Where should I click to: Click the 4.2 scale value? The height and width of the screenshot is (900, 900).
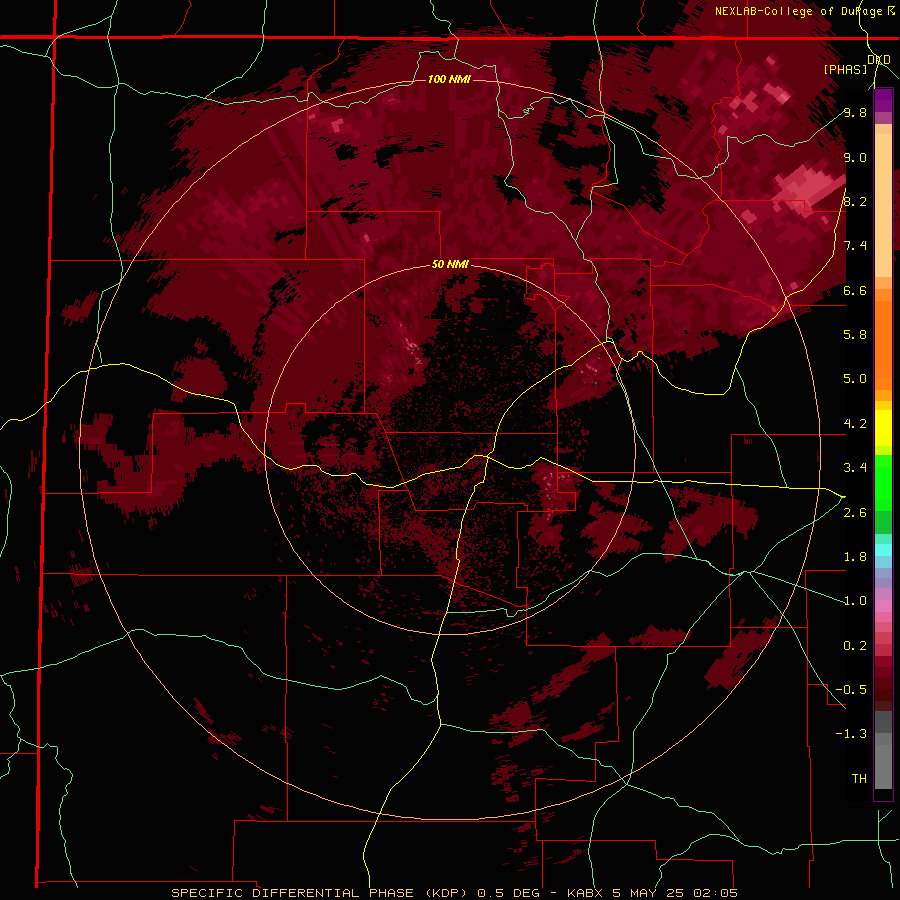(x=855, y=424)
